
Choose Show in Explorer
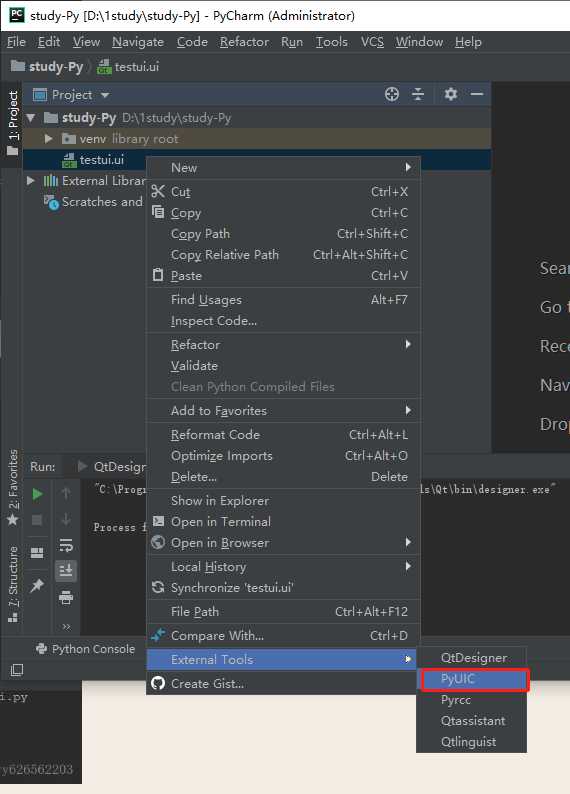click(x=283, y=500)
